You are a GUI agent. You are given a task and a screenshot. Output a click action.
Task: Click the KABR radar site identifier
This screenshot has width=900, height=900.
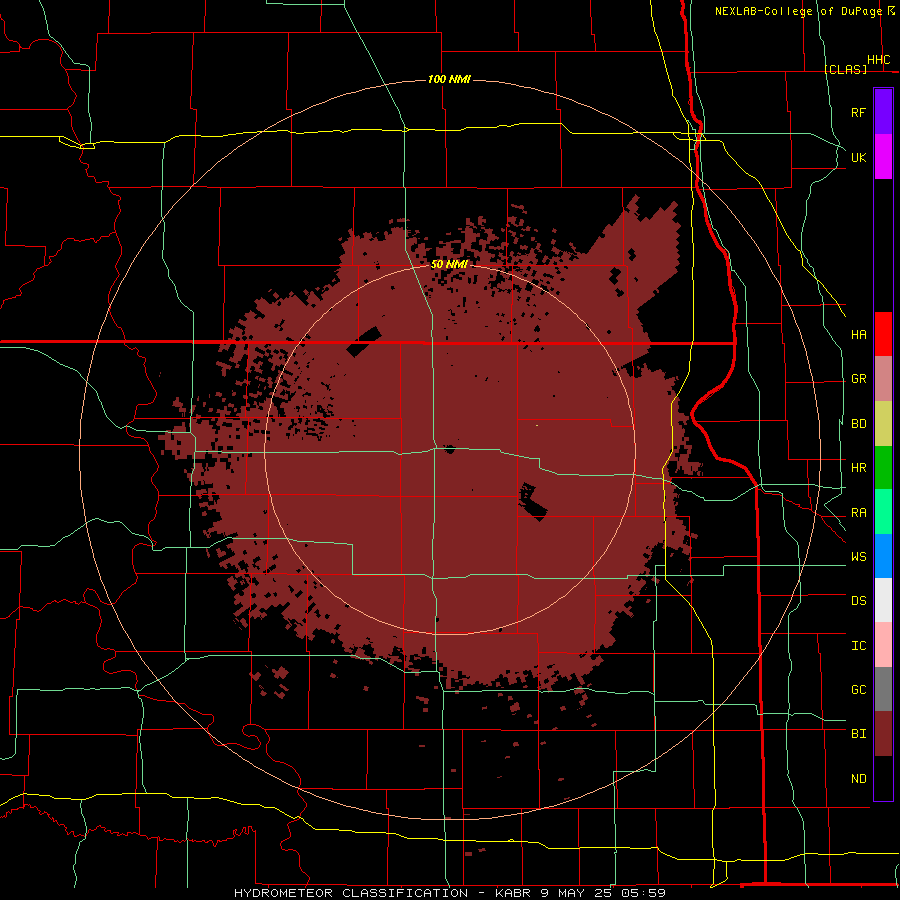513,893
